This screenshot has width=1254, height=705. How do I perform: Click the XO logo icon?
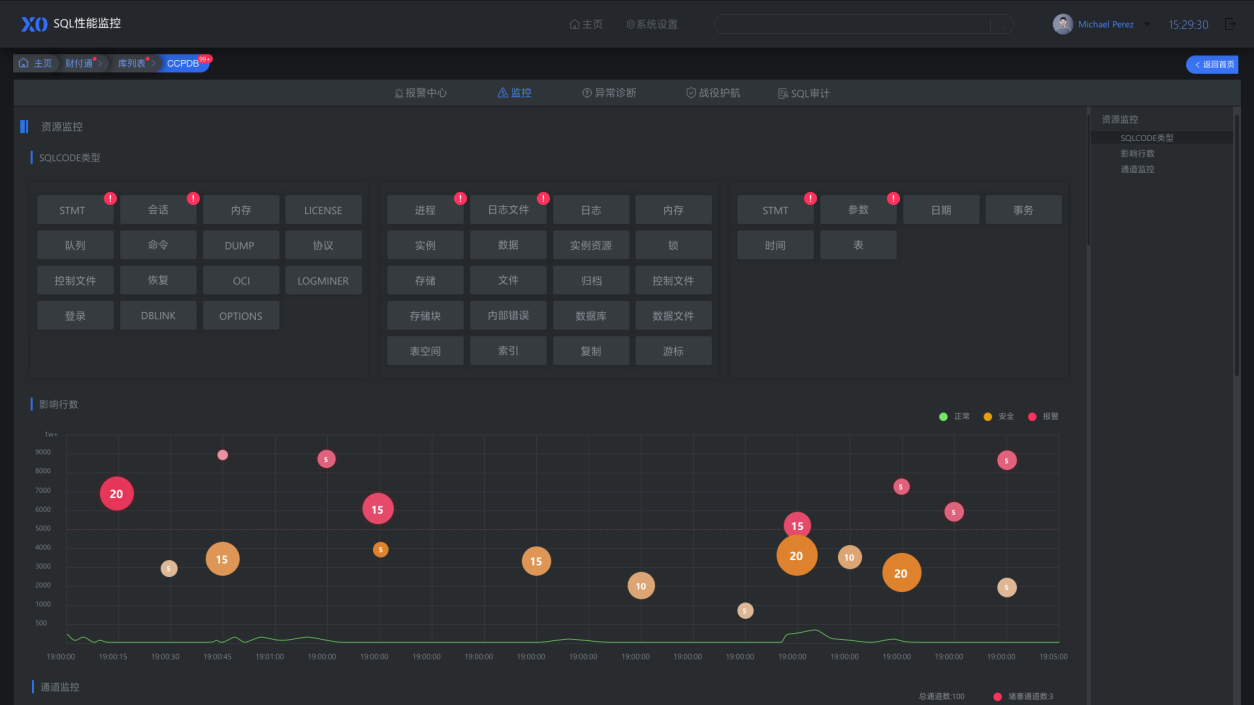click(x=34, y=24)
